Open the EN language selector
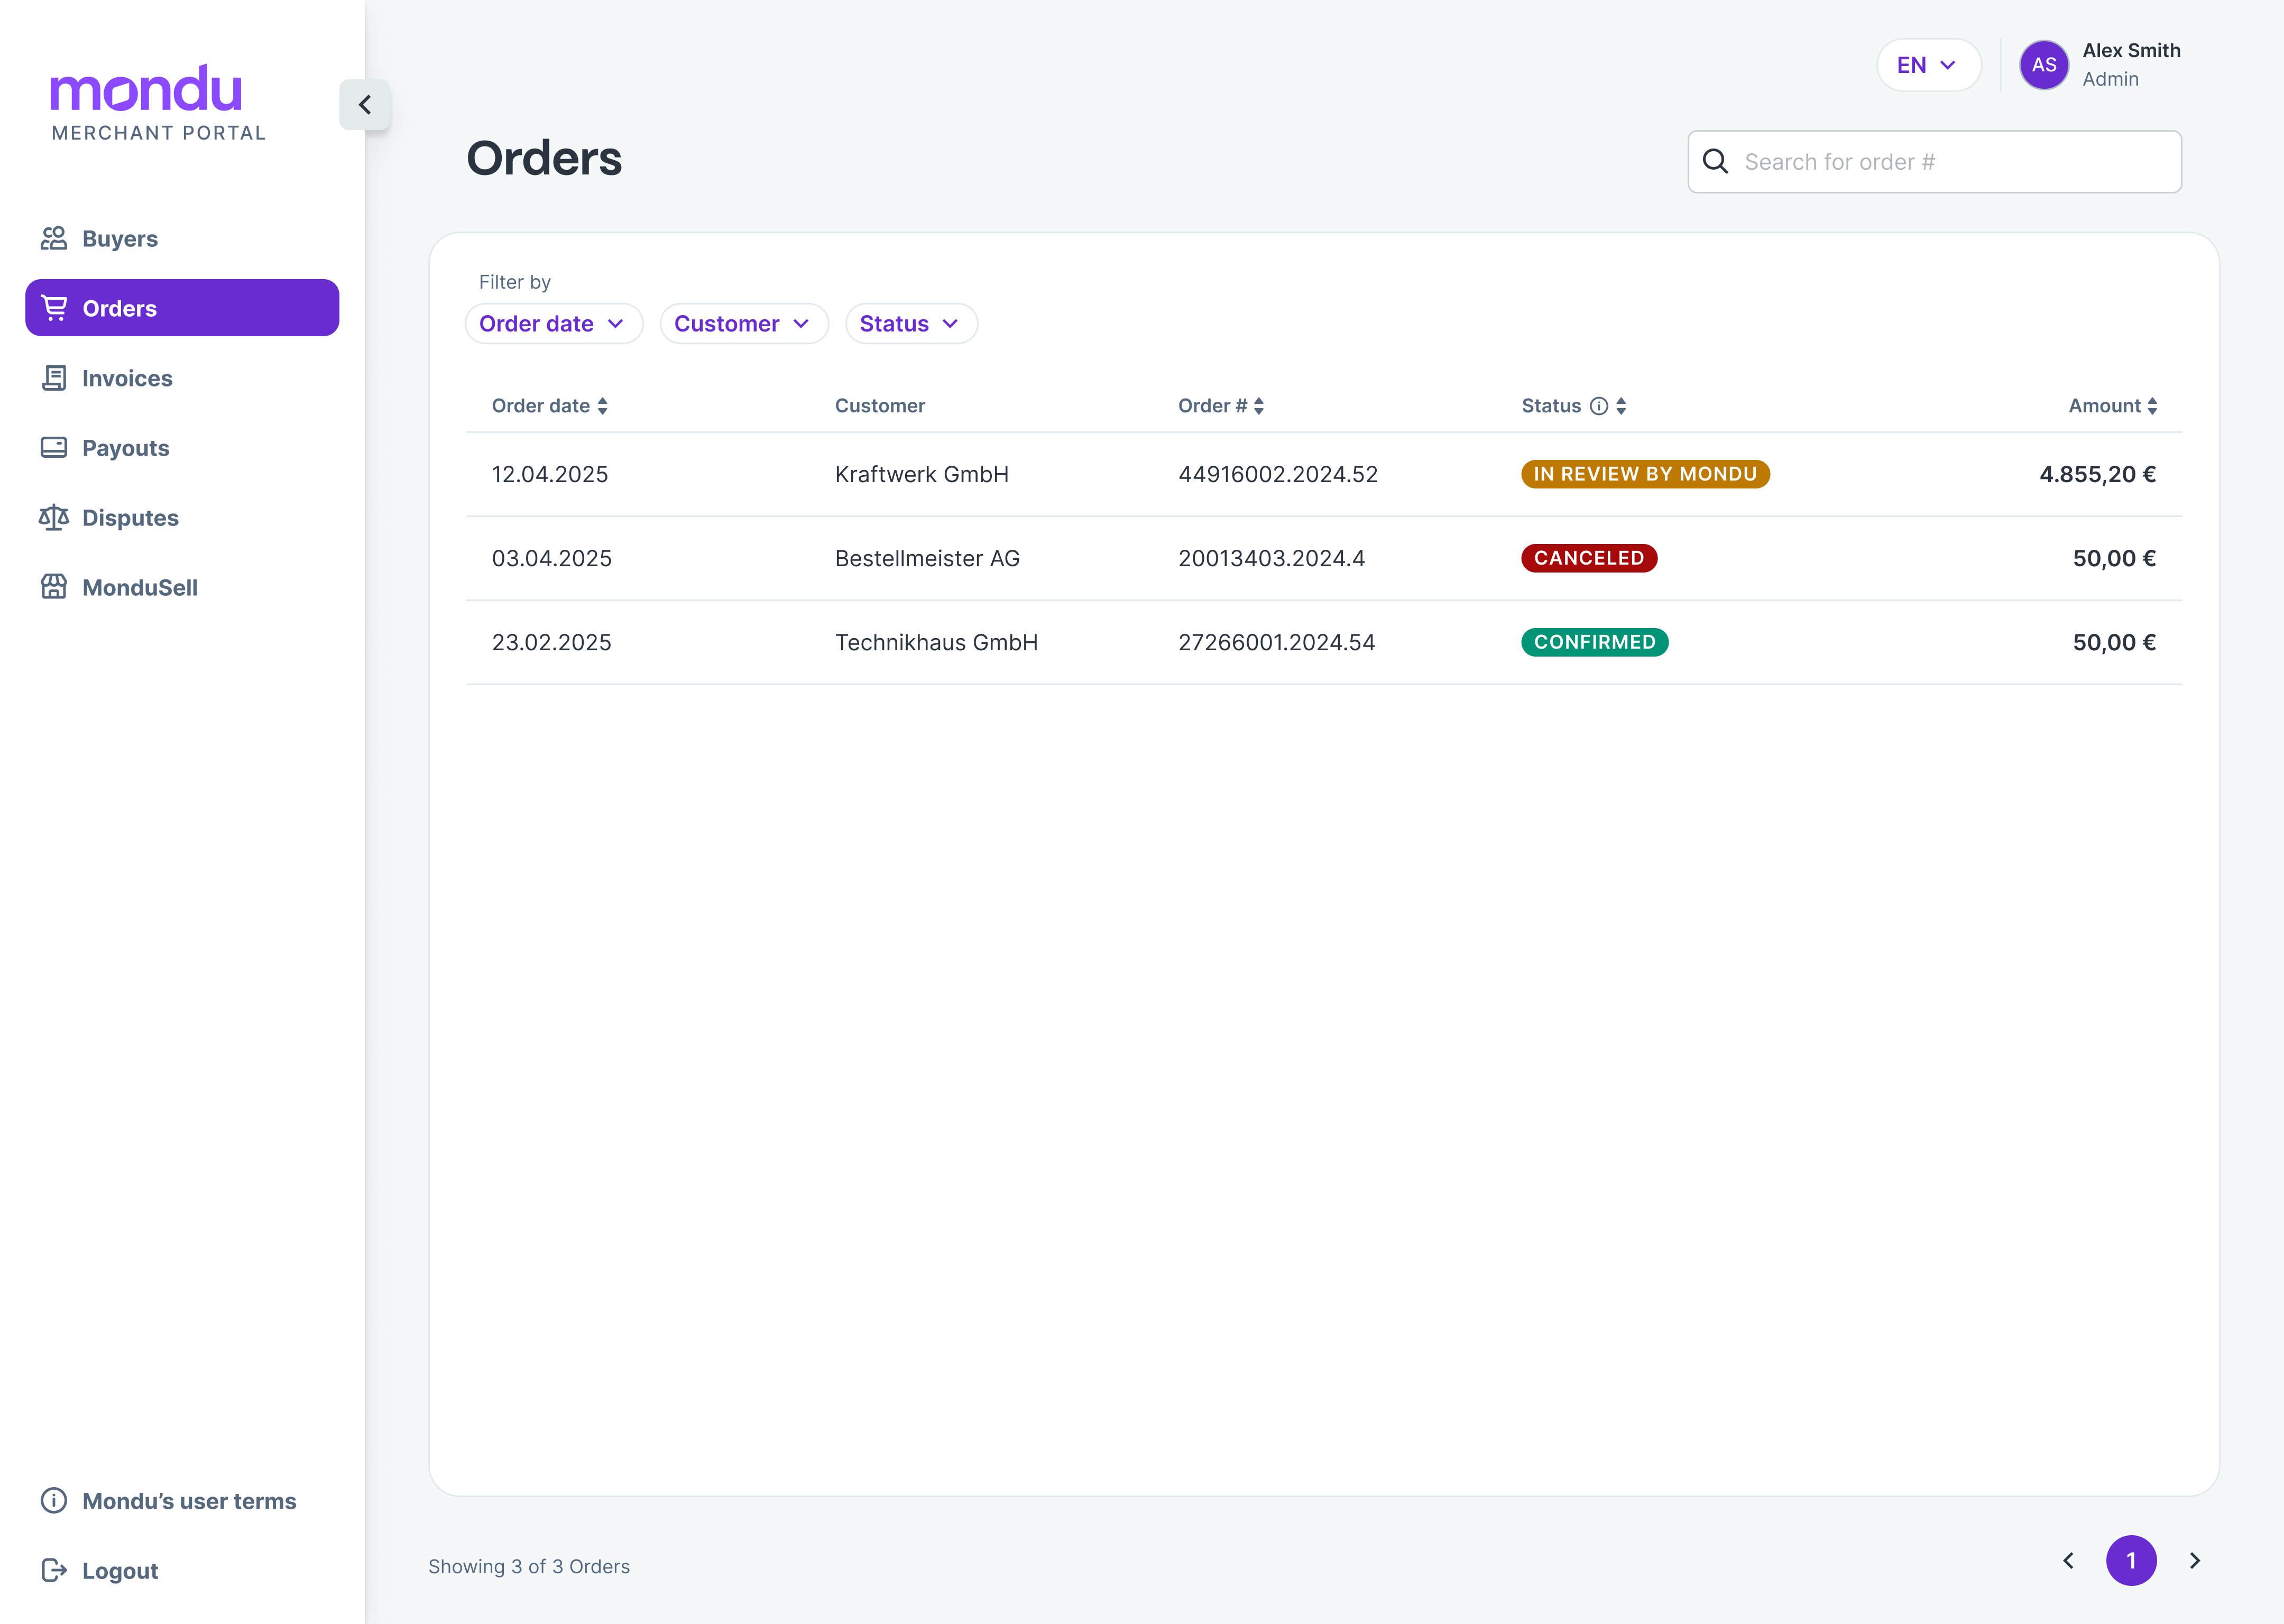Screen dimensions: 2284x1624 (1927, 65)
